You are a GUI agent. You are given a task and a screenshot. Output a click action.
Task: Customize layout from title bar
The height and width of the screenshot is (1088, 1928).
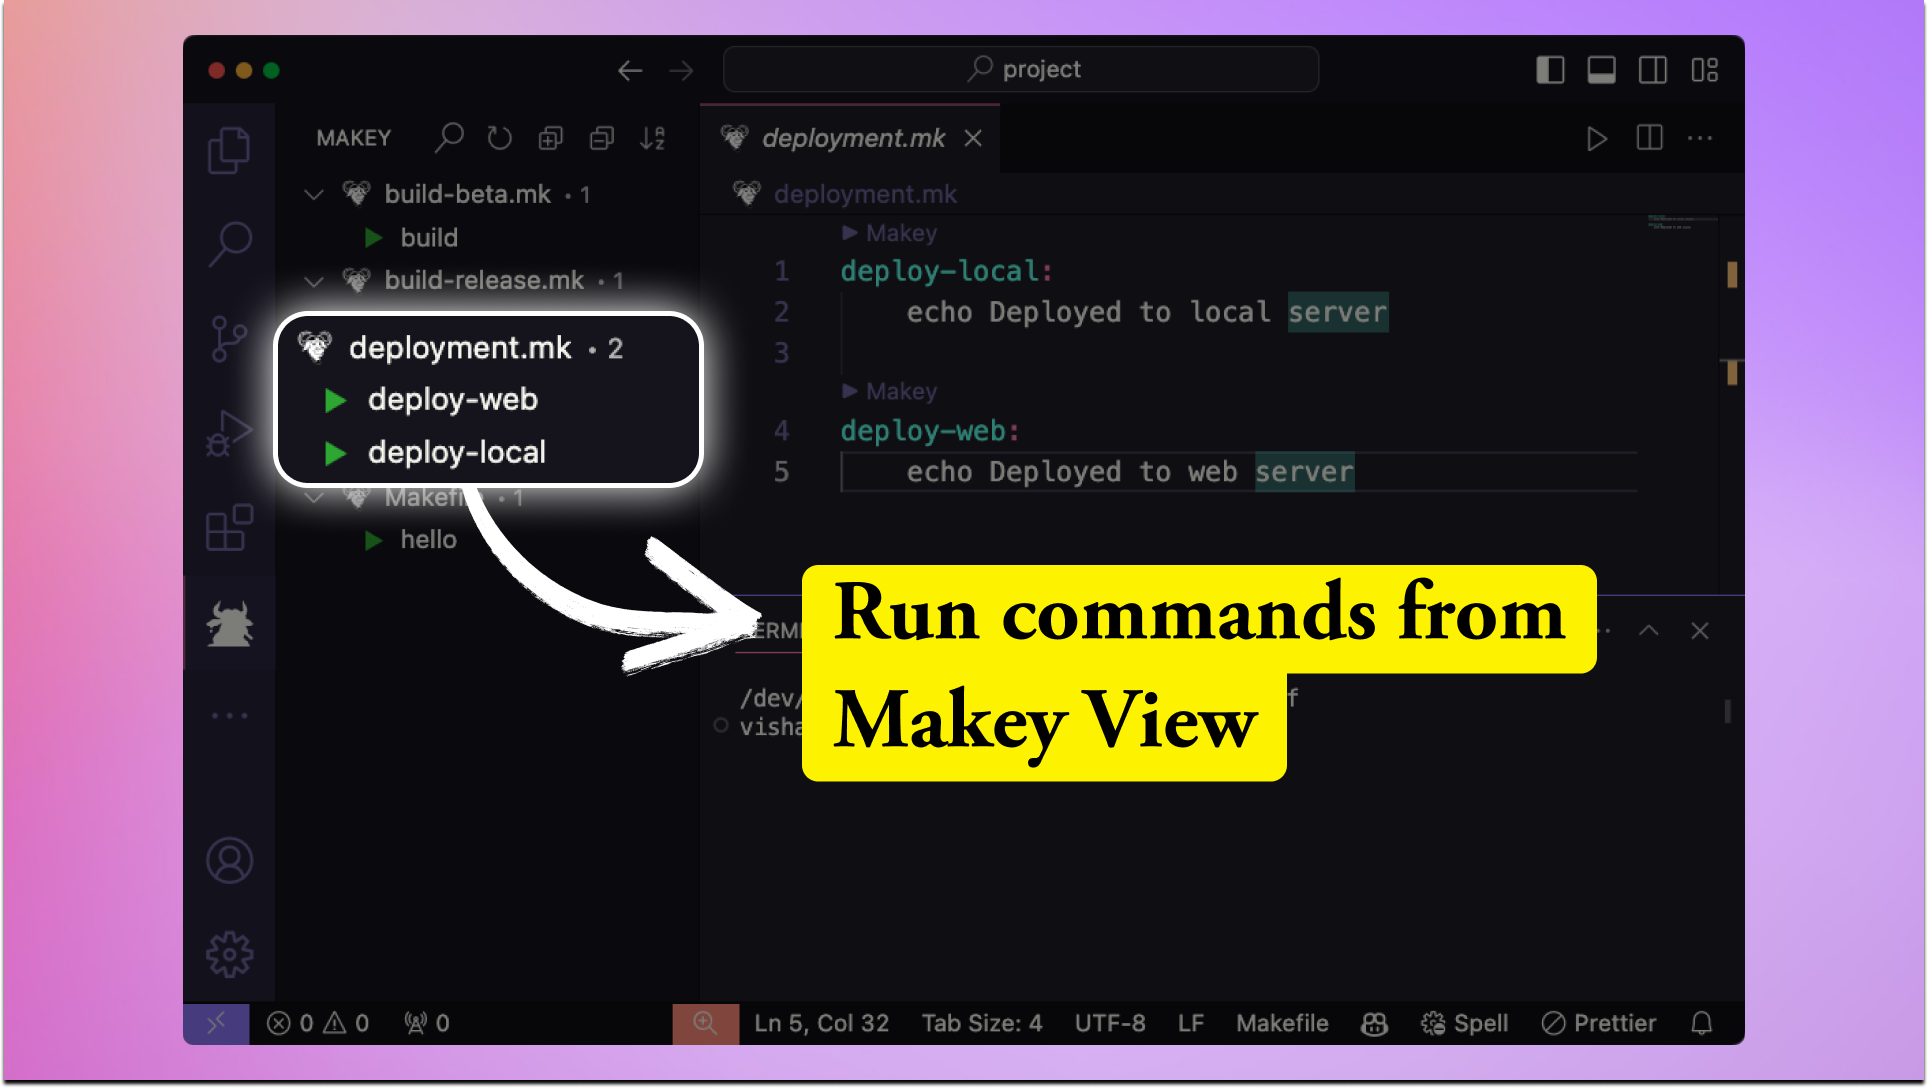[x=1704, y=70]
